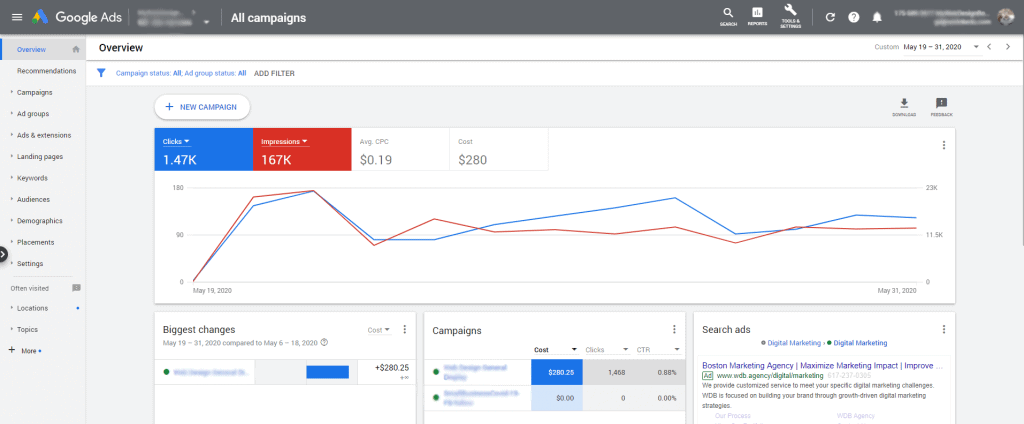Click the $280.25 cost cell

pyautogui.click(x=557, y=372)
